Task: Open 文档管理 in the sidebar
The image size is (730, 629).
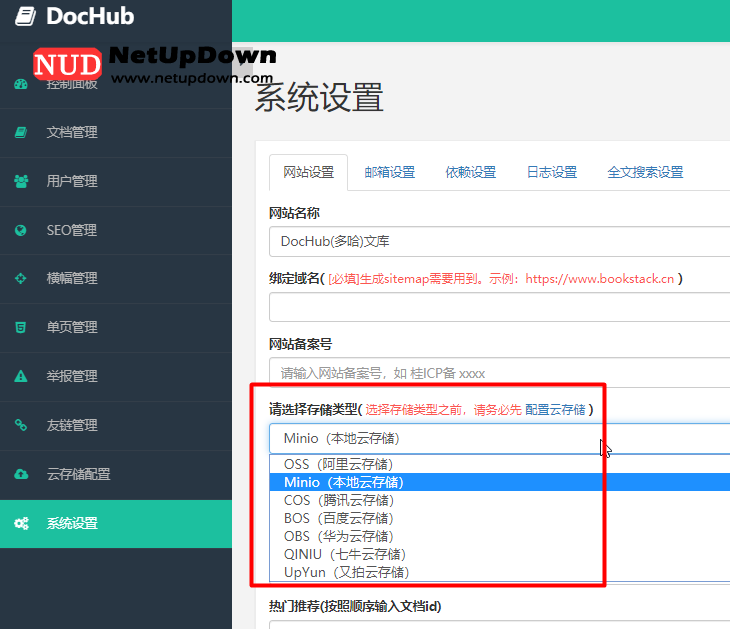Action: point(116,133)
